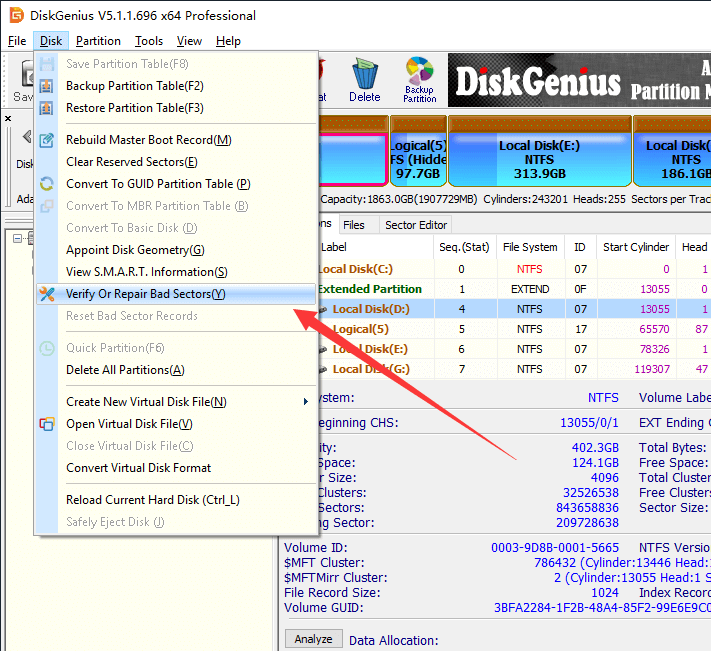The height and width of the screenshot is (651, 711).
Task: Select the Logical(5) table row
Action: coord(514,329)
